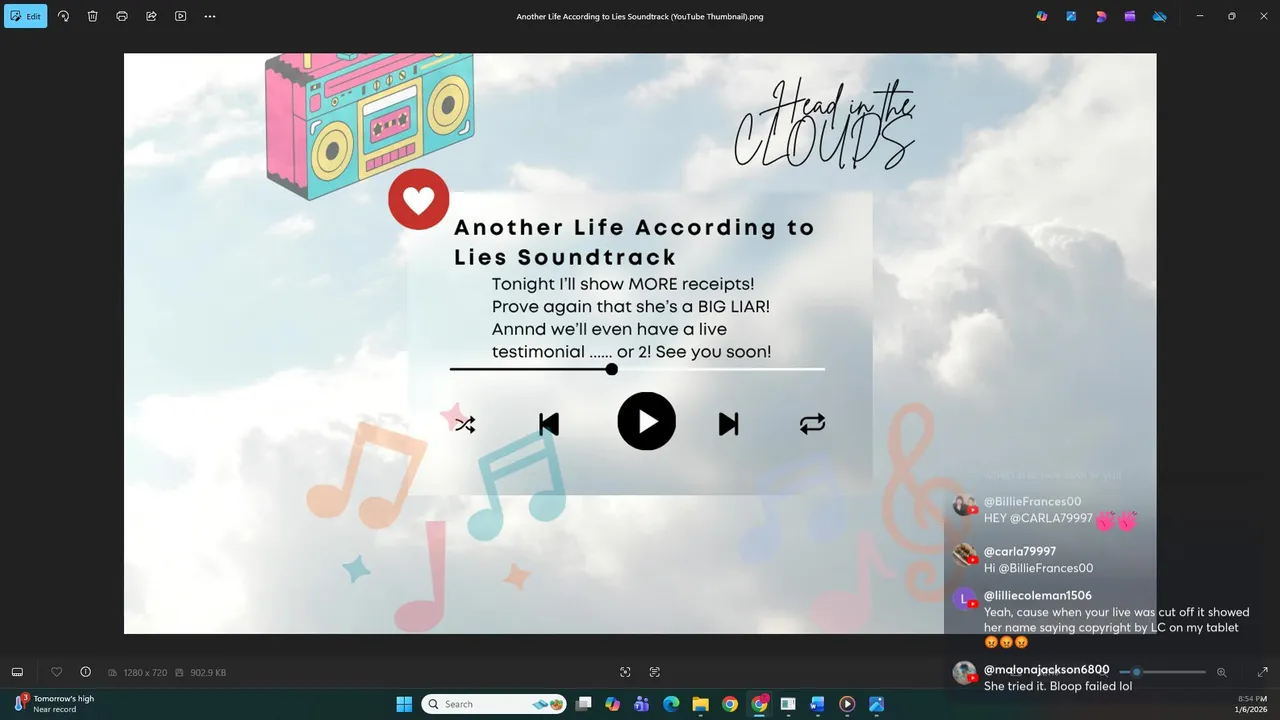Start slideshow with the play-frame icon
Screen dimensions: 1280x720
click(180, 16)
